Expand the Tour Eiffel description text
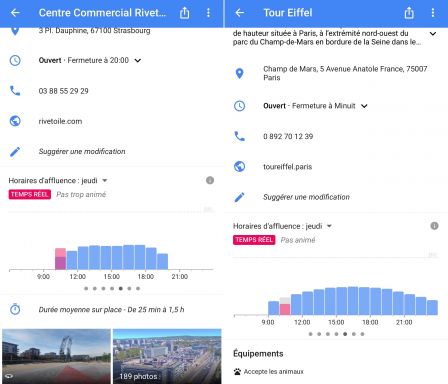The width and height of the screenshot is (448, 384). (433, 33)
